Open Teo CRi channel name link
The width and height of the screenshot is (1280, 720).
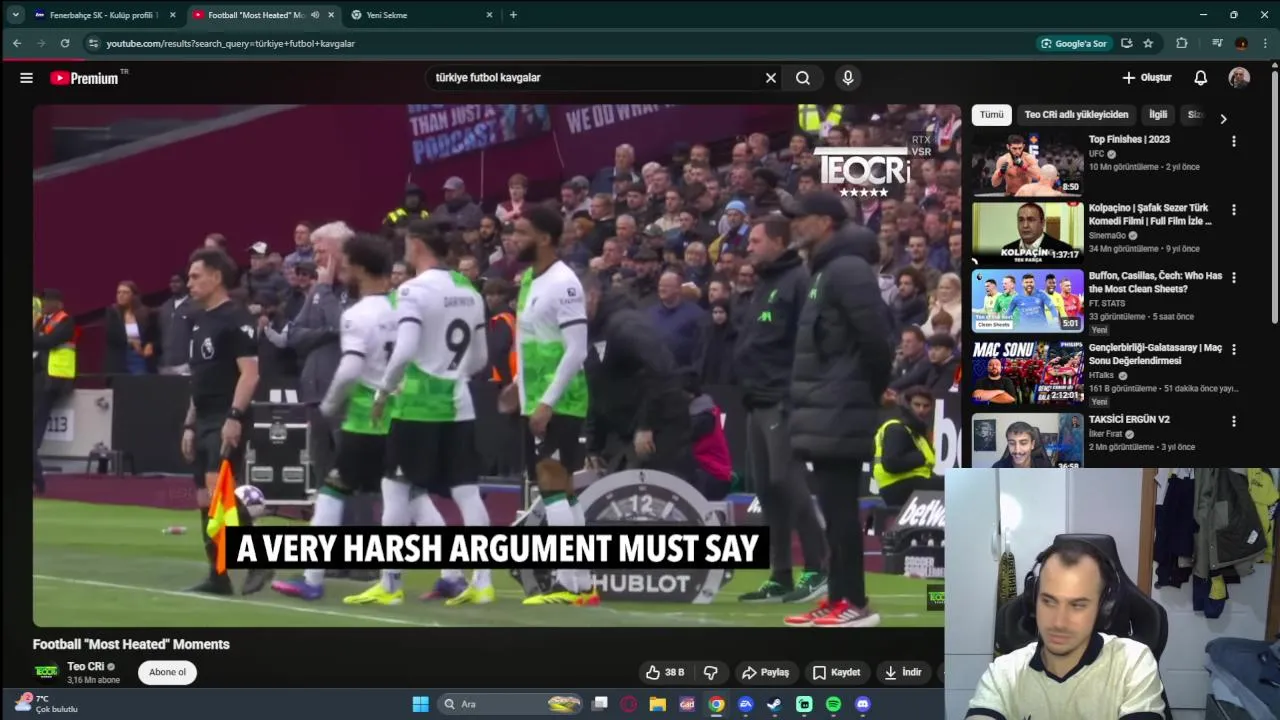tap(86, 666)
